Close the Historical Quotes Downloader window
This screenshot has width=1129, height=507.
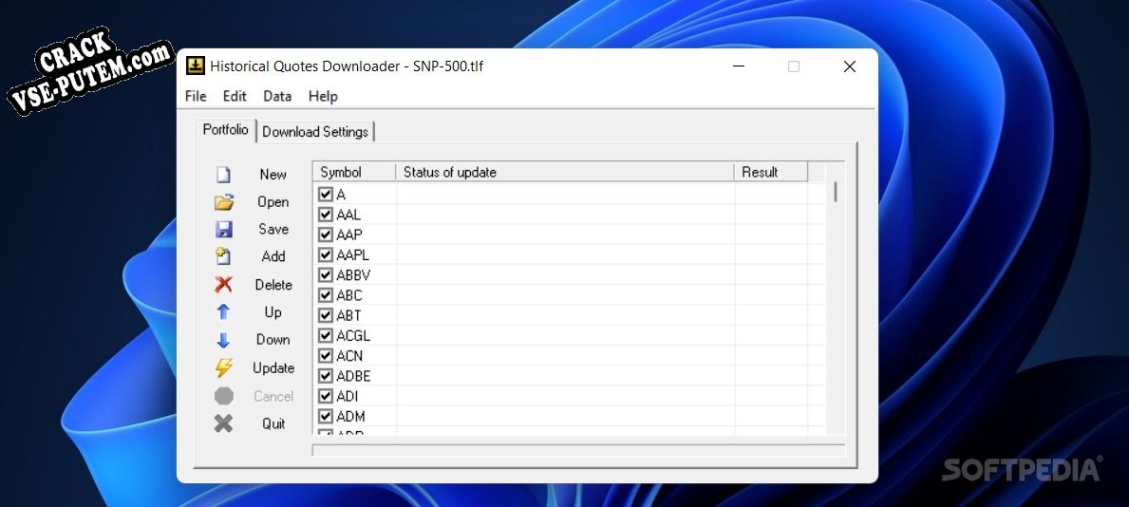pyautogui.click(x=850, y=66)
